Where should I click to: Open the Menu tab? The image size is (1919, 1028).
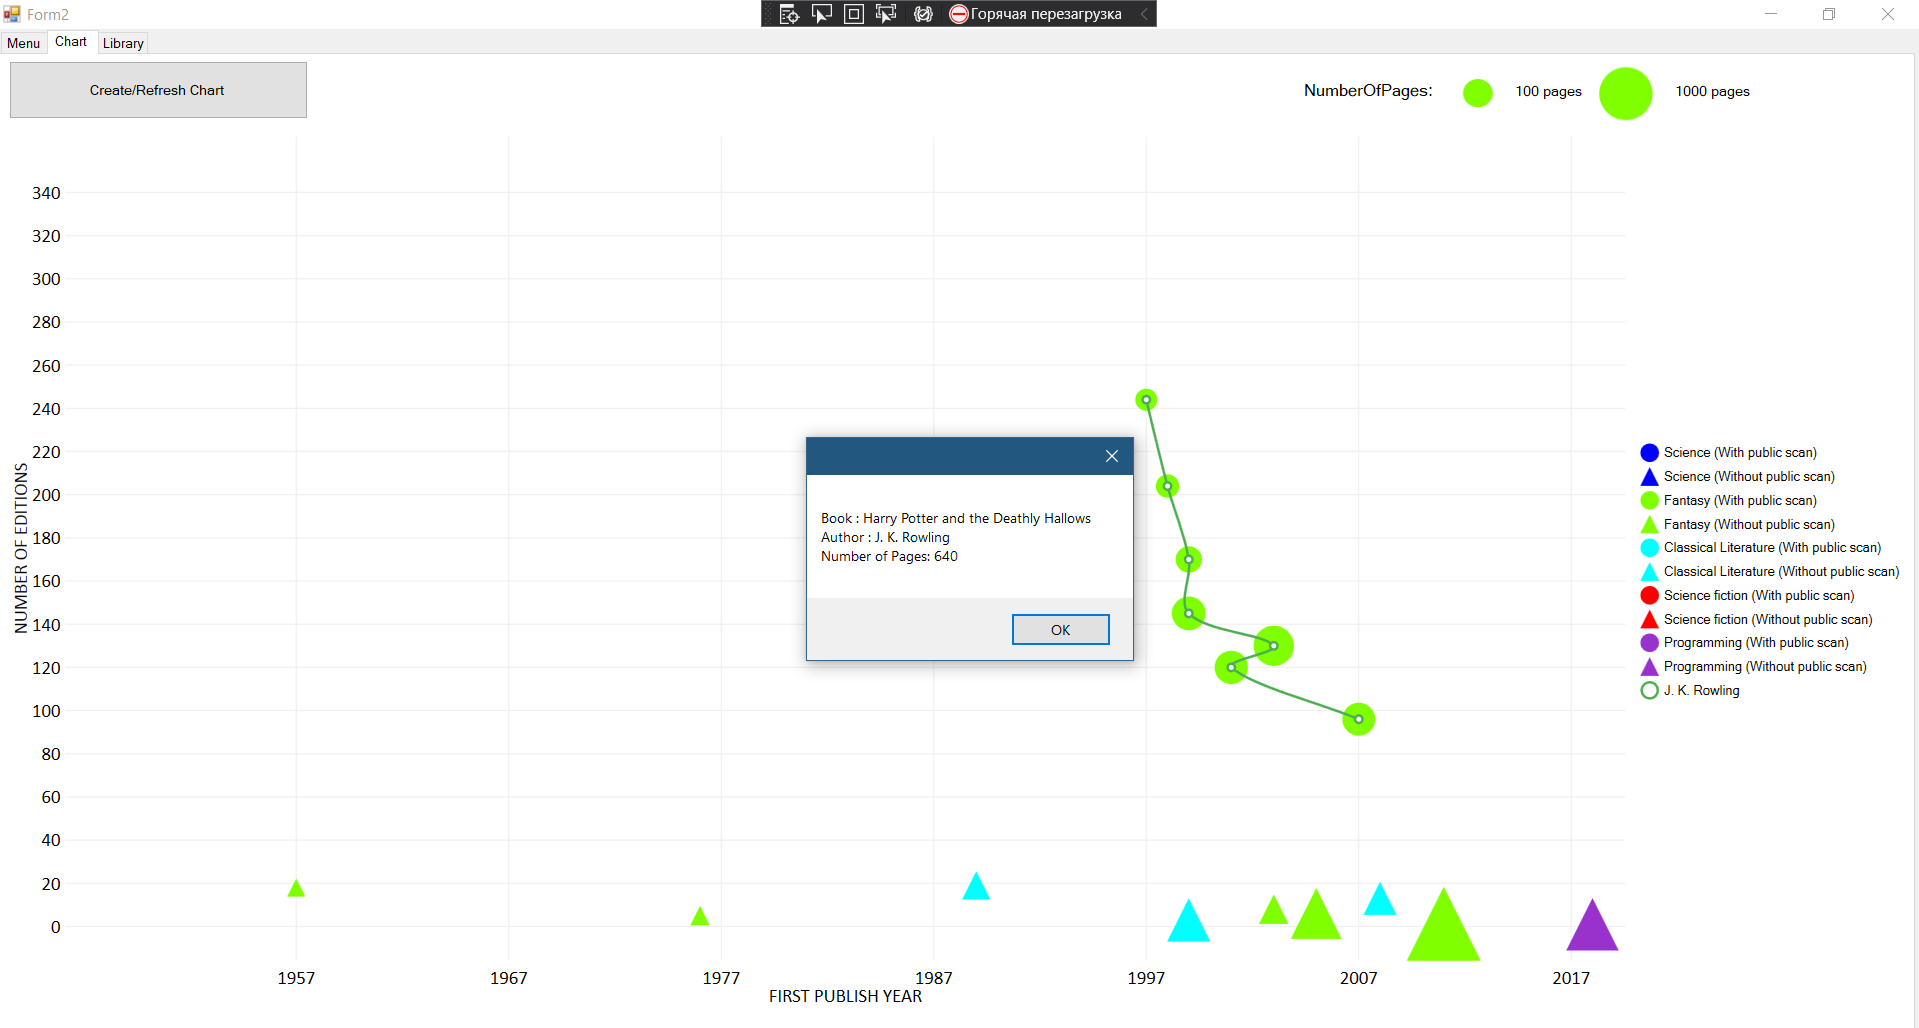pos(23,43)
